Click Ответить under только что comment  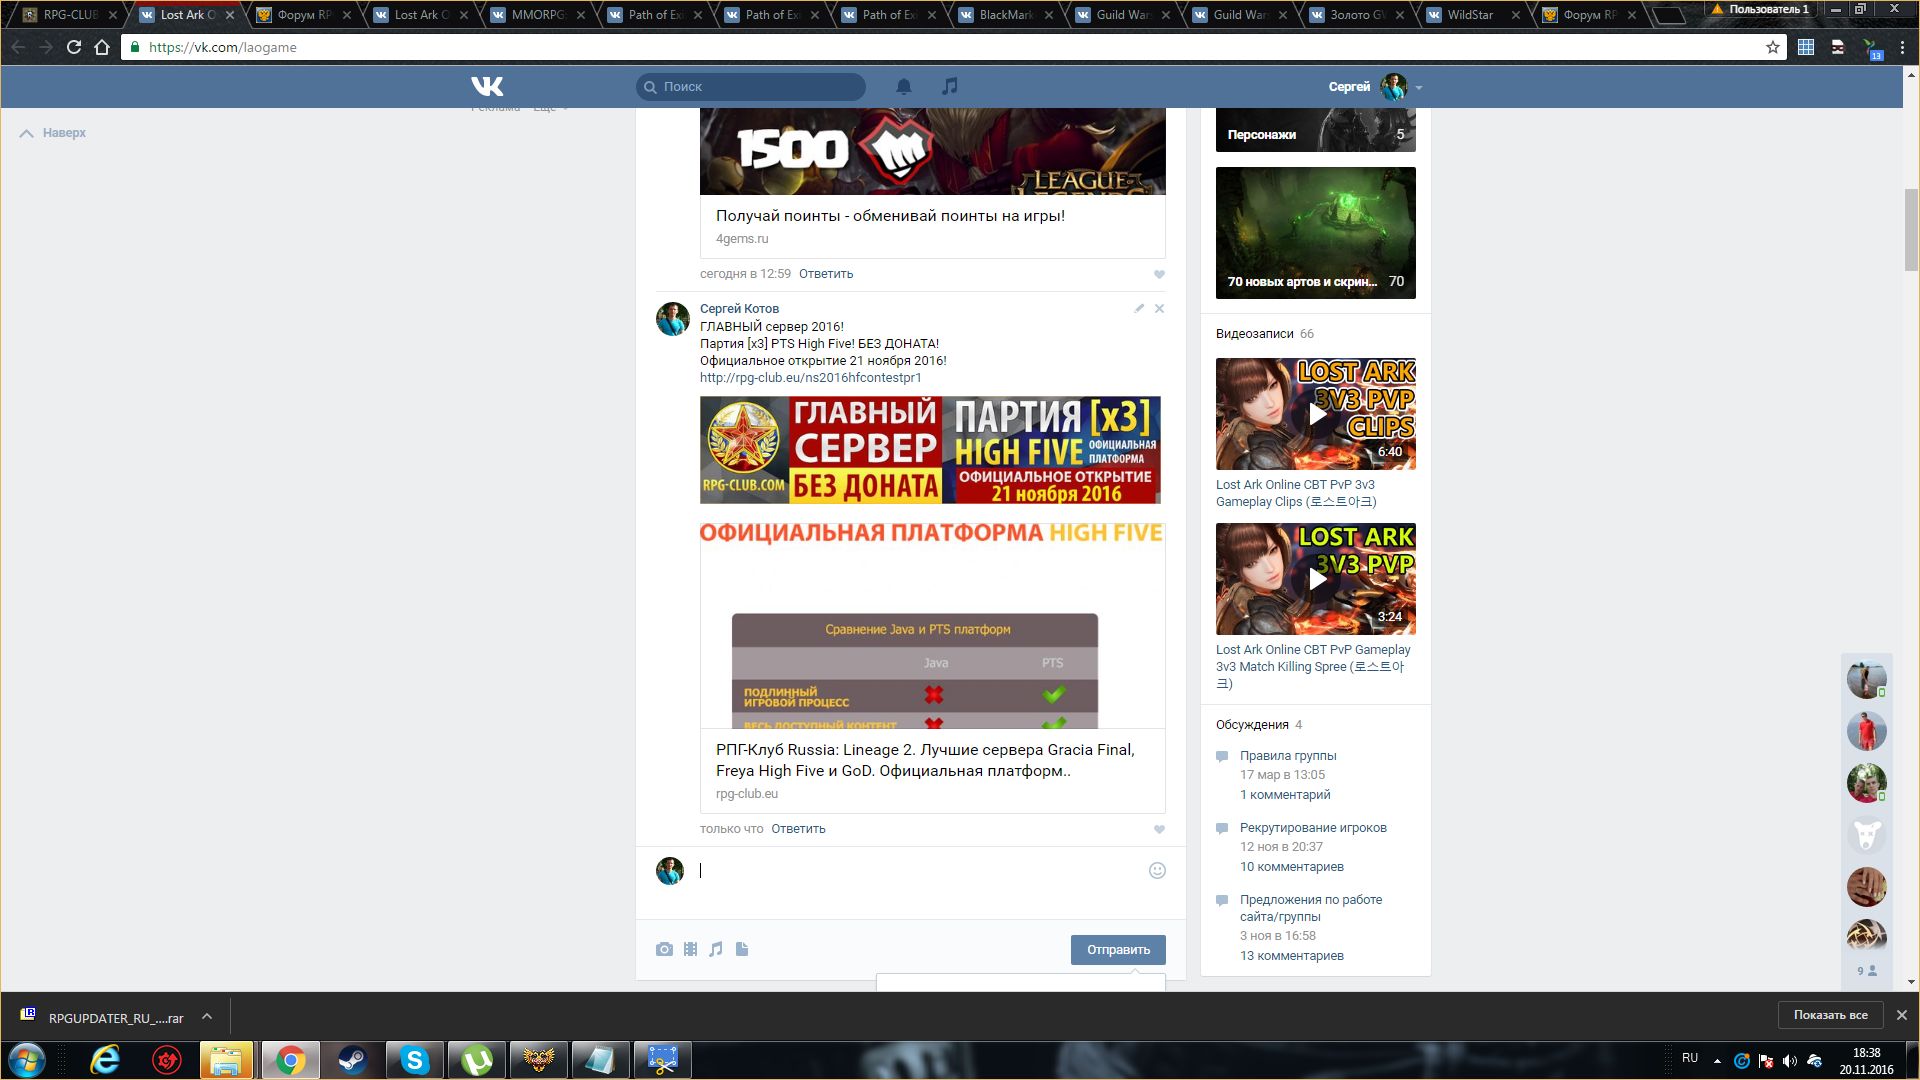(x=798, y=829)
